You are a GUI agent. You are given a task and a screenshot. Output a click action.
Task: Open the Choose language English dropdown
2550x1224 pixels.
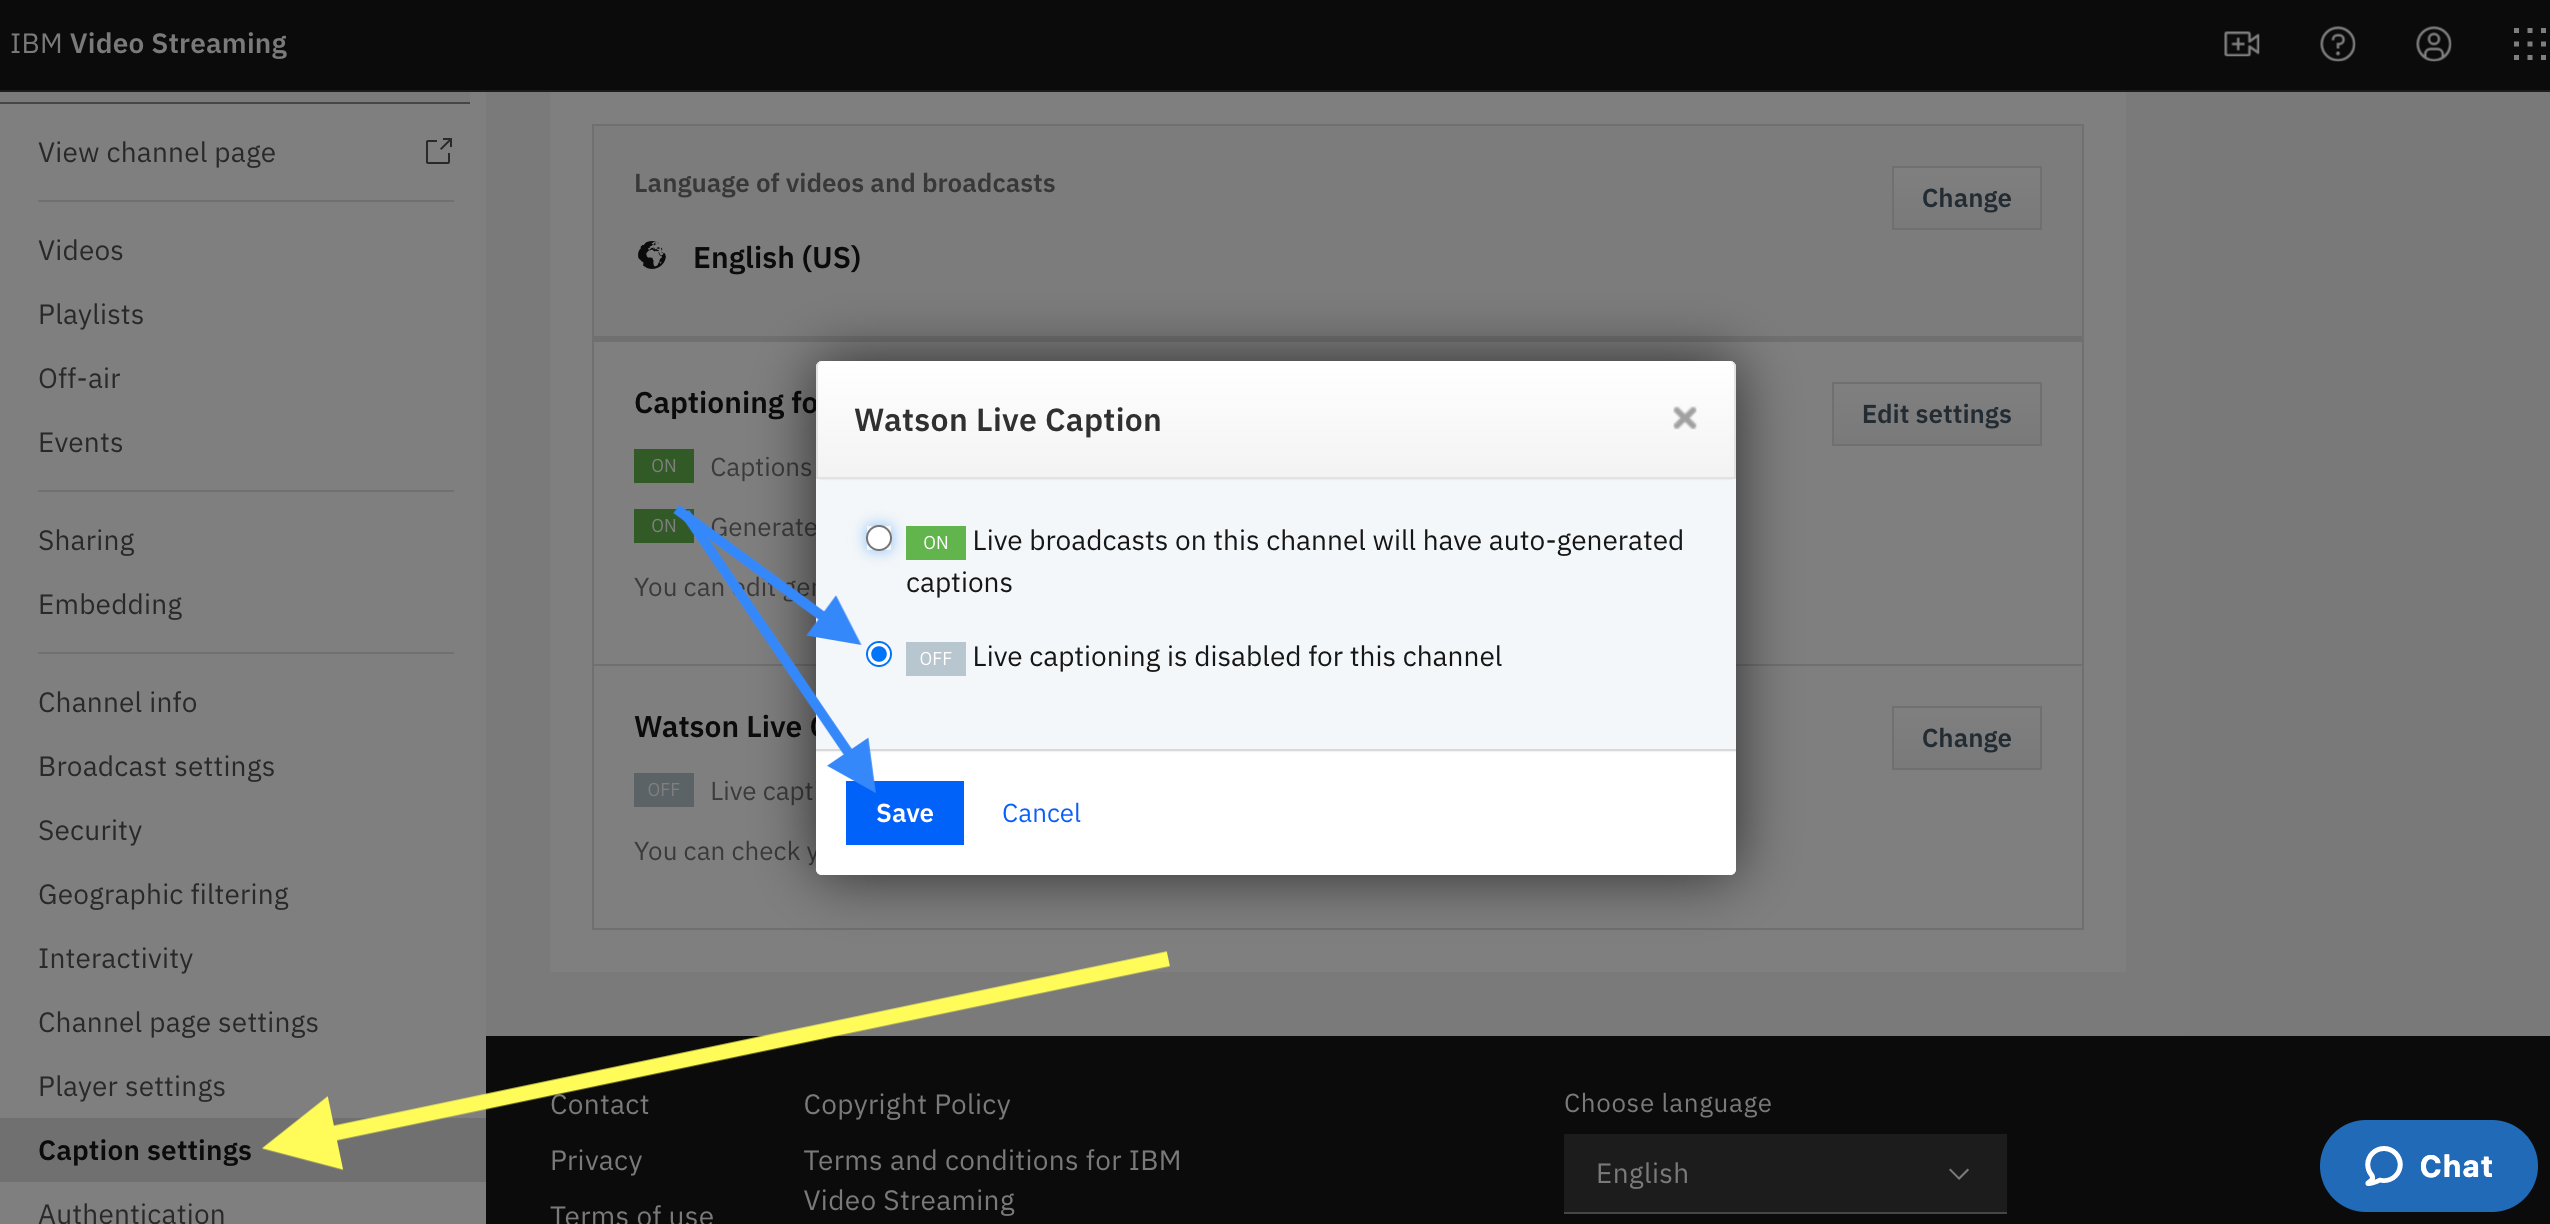(1785, 1173)
